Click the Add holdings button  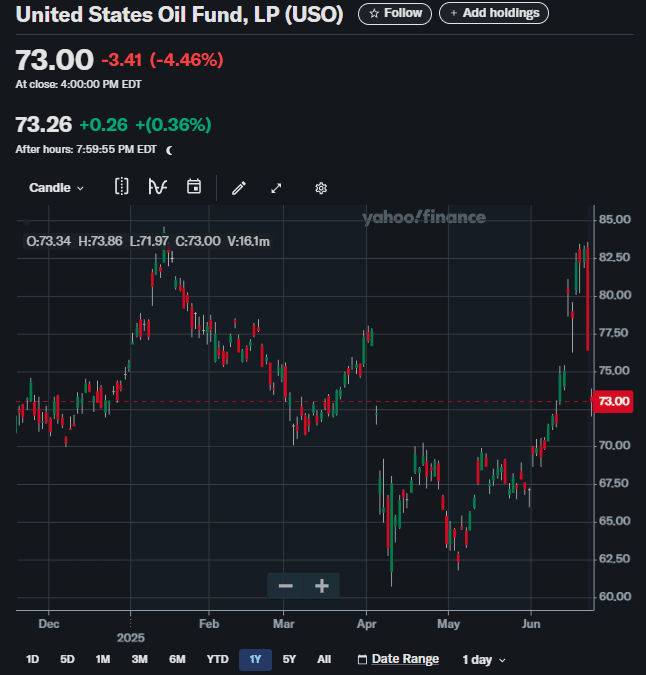pos(494,13)
